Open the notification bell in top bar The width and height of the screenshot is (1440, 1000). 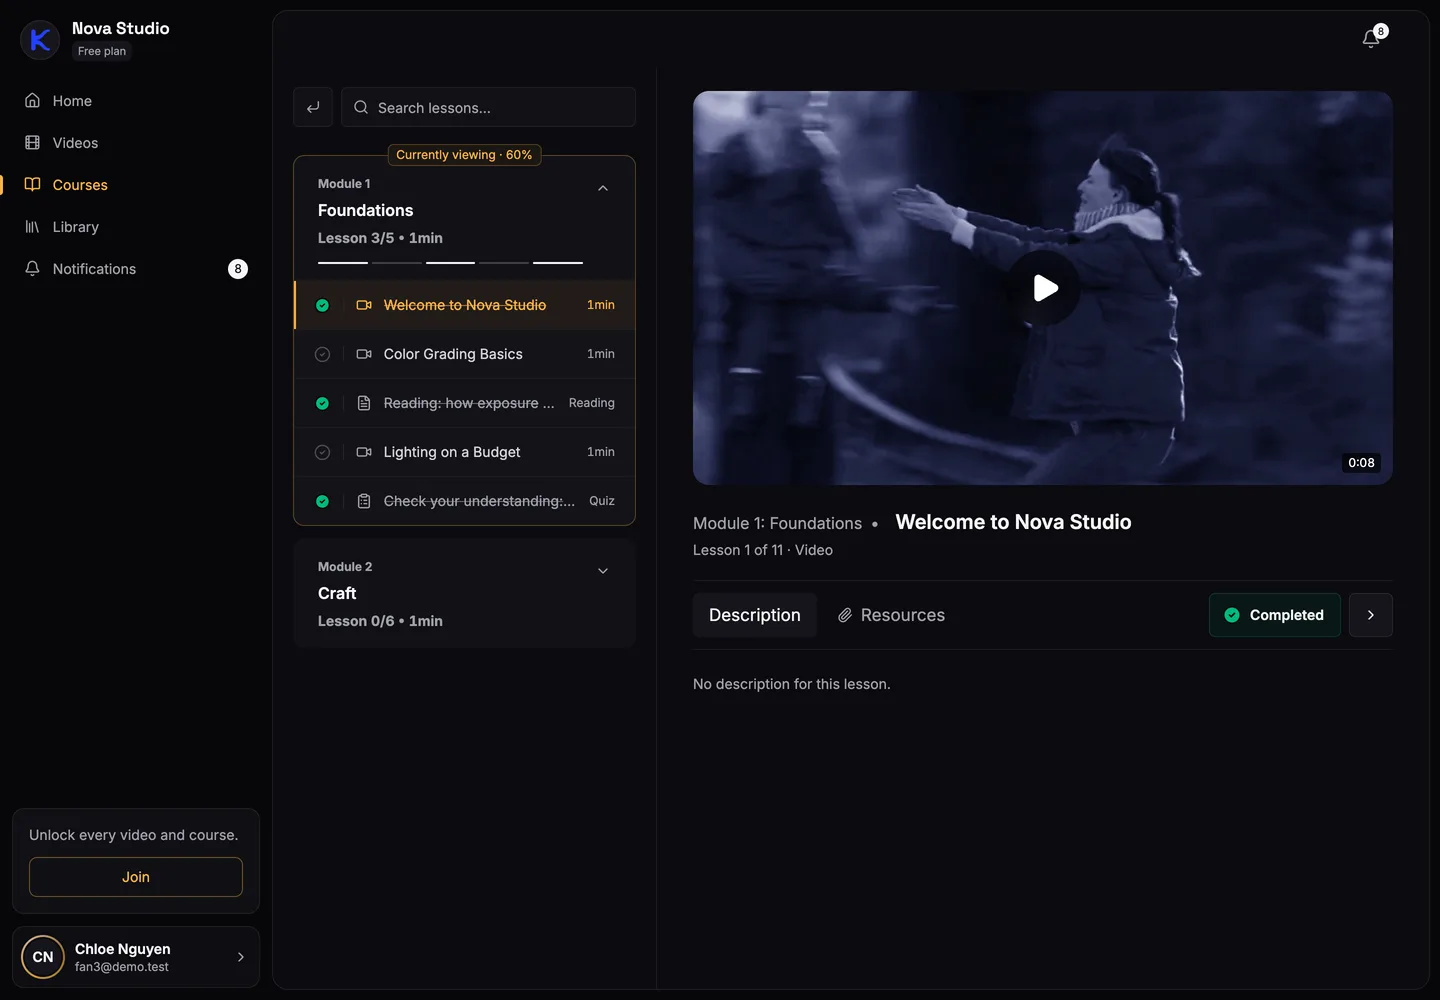(x=1371, y=38)
